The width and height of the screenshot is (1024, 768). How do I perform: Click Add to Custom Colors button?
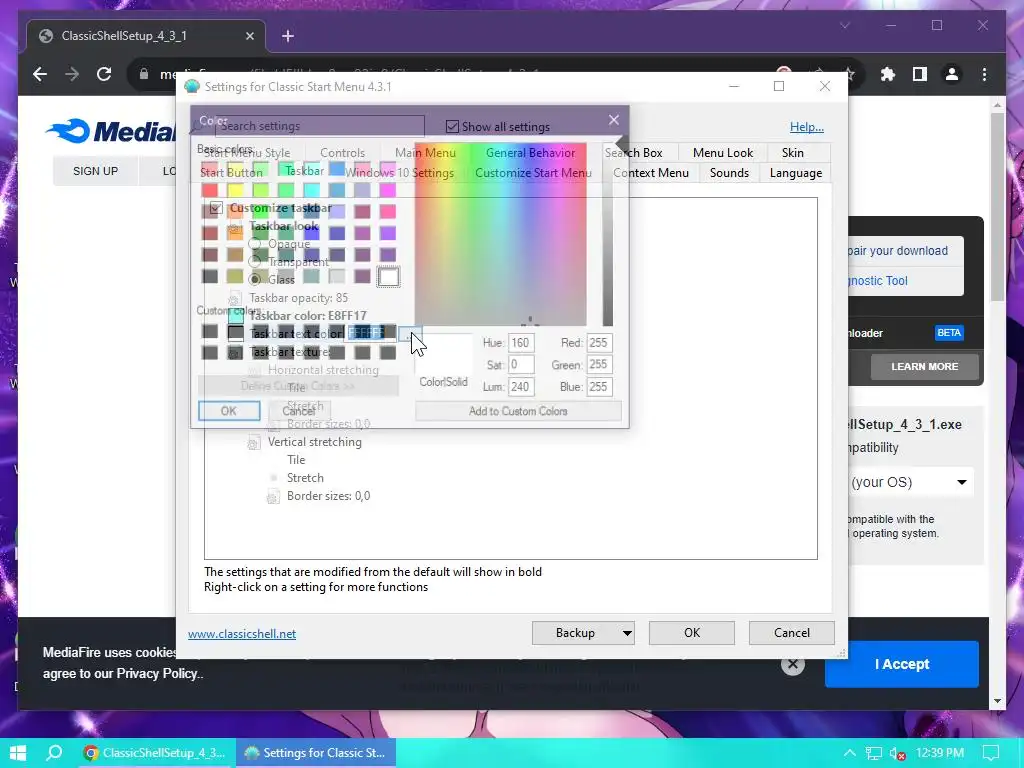click(518, 411)
